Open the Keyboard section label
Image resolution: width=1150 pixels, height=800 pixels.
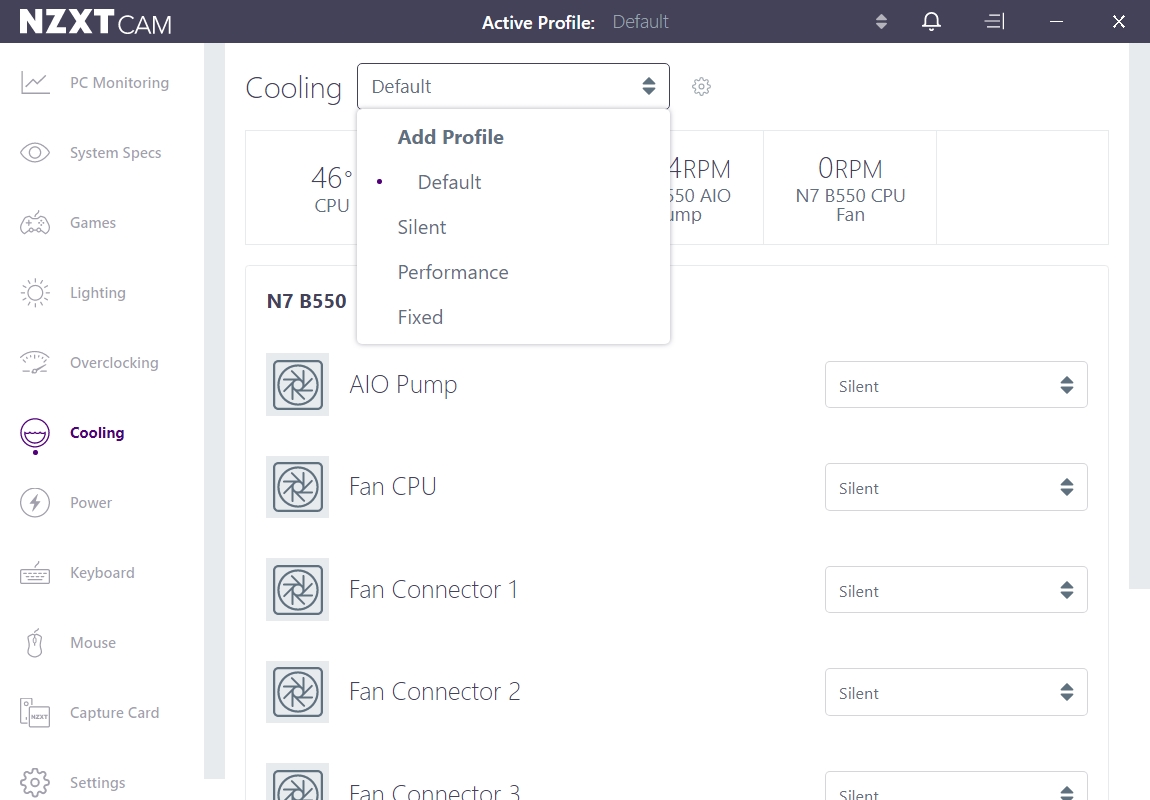click(102, 573)
